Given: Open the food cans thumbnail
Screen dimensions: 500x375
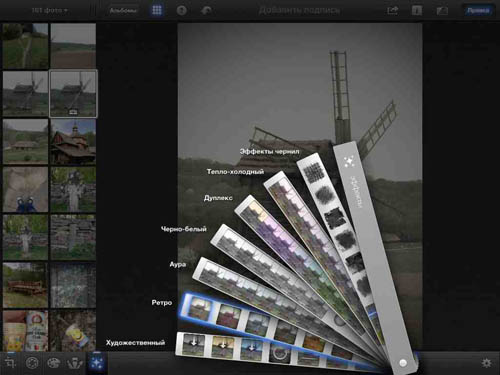Looking at the screenshot, I should tap(25, 331).
